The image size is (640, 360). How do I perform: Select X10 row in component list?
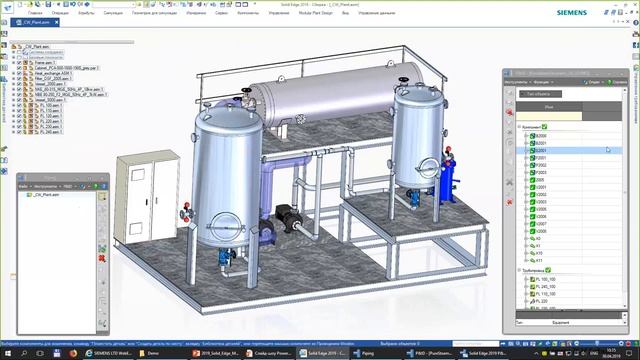point(569,253)
